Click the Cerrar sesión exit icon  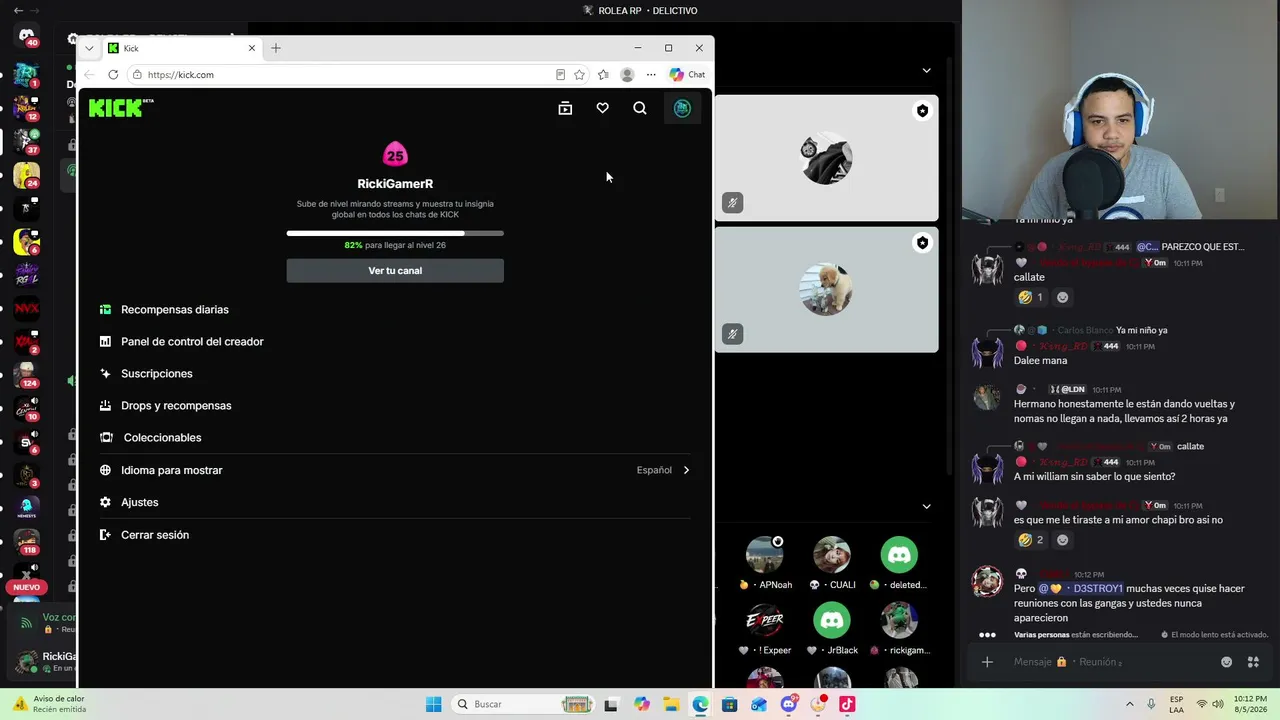coord(105,535)
